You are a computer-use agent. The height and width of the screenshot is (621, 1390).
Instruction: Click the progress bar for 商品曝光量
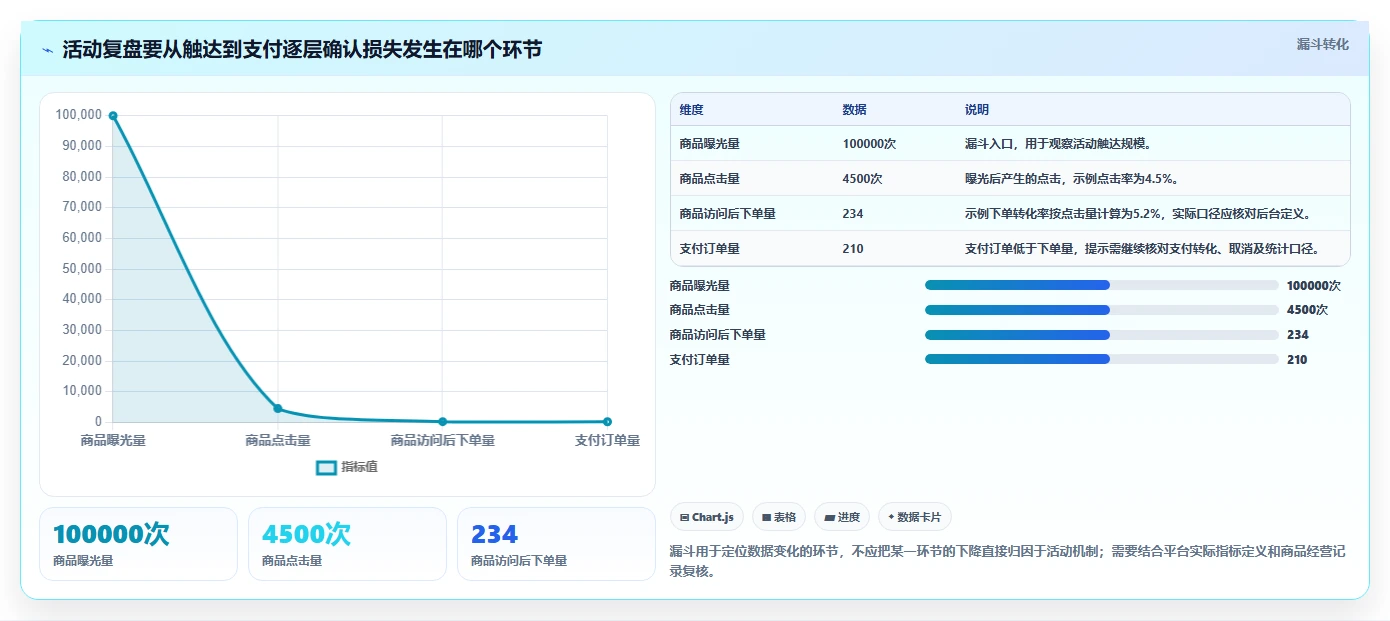point(1102,285)
